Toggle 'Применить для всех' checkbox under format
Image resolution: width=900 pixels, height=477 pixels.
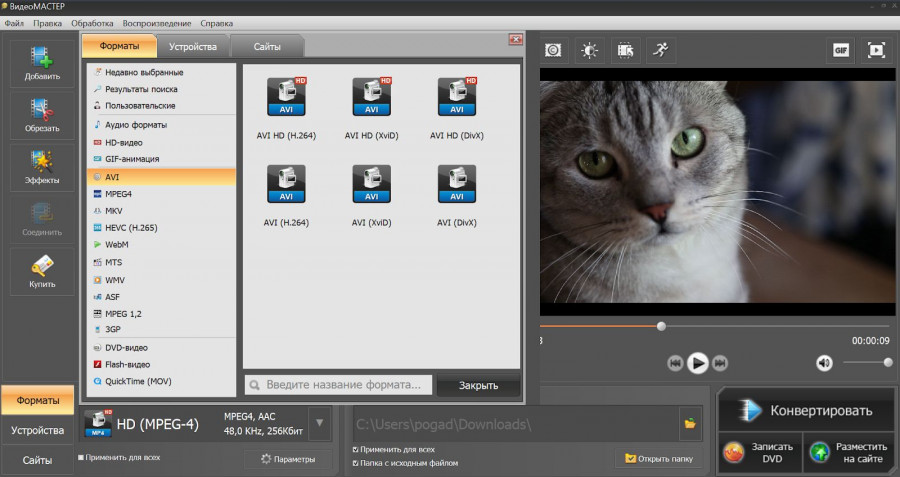[81, 458]
